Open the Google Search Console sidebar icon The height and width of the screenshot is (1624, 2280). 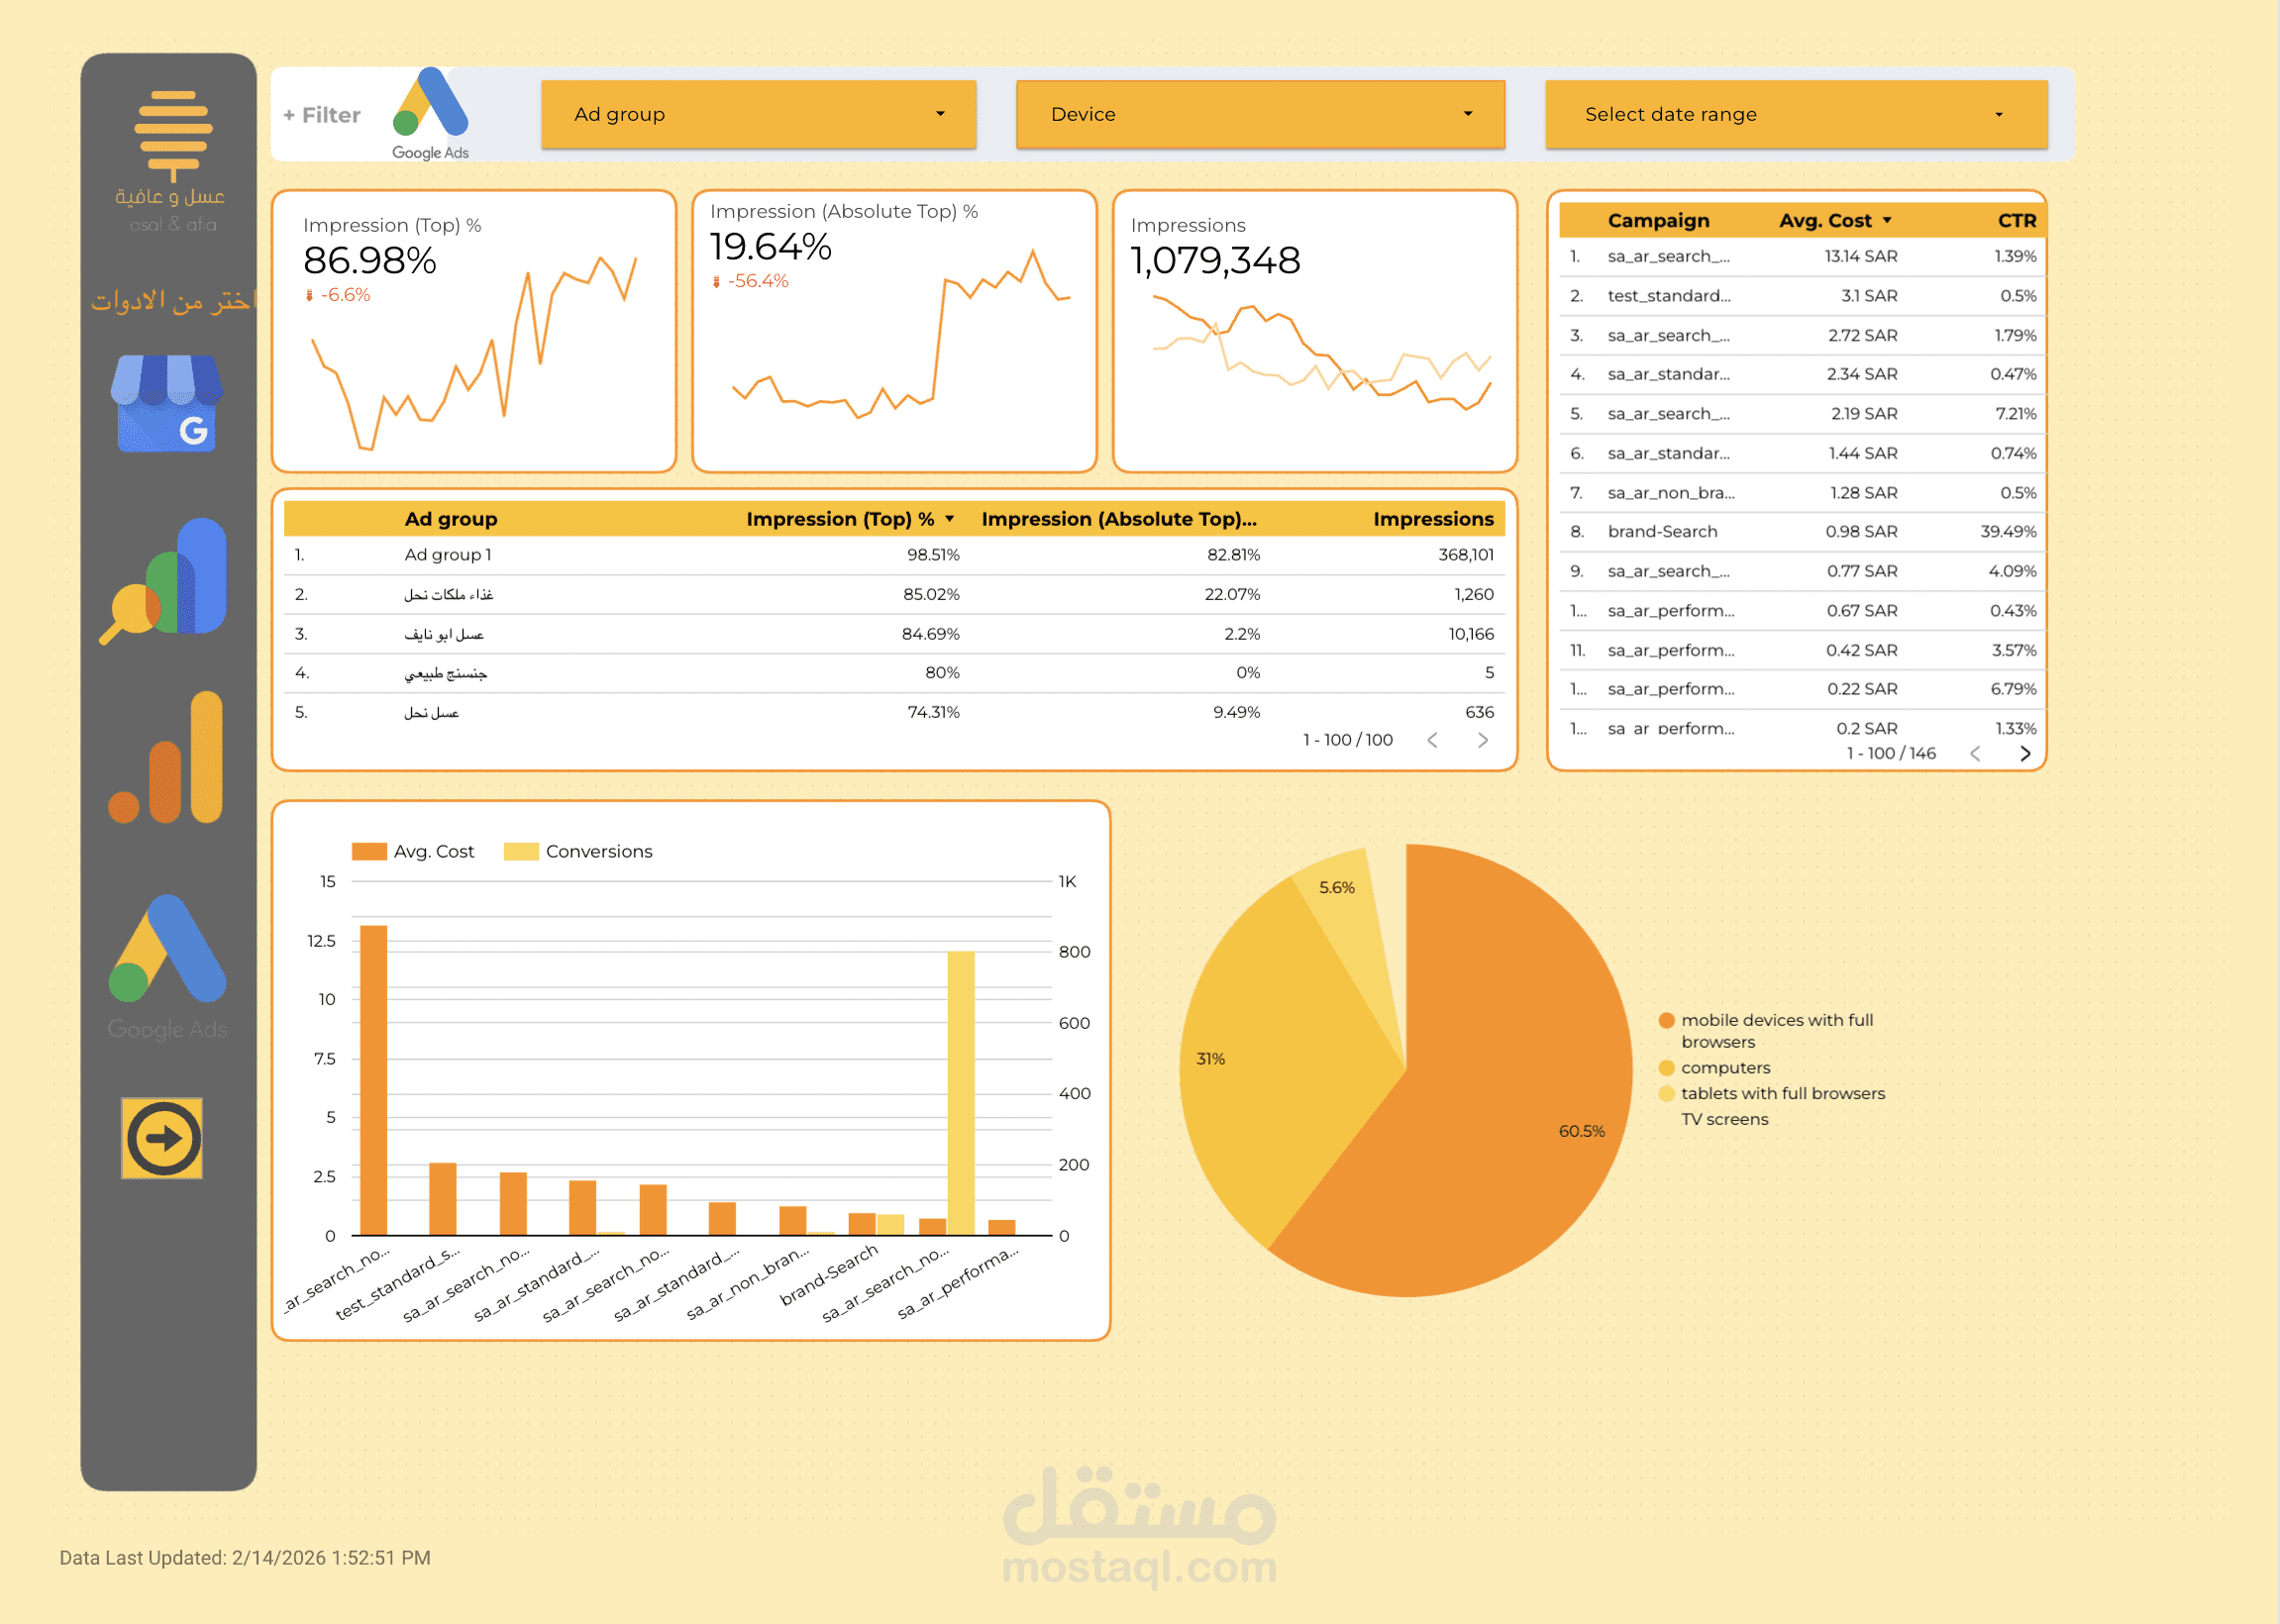click(166, 580)
